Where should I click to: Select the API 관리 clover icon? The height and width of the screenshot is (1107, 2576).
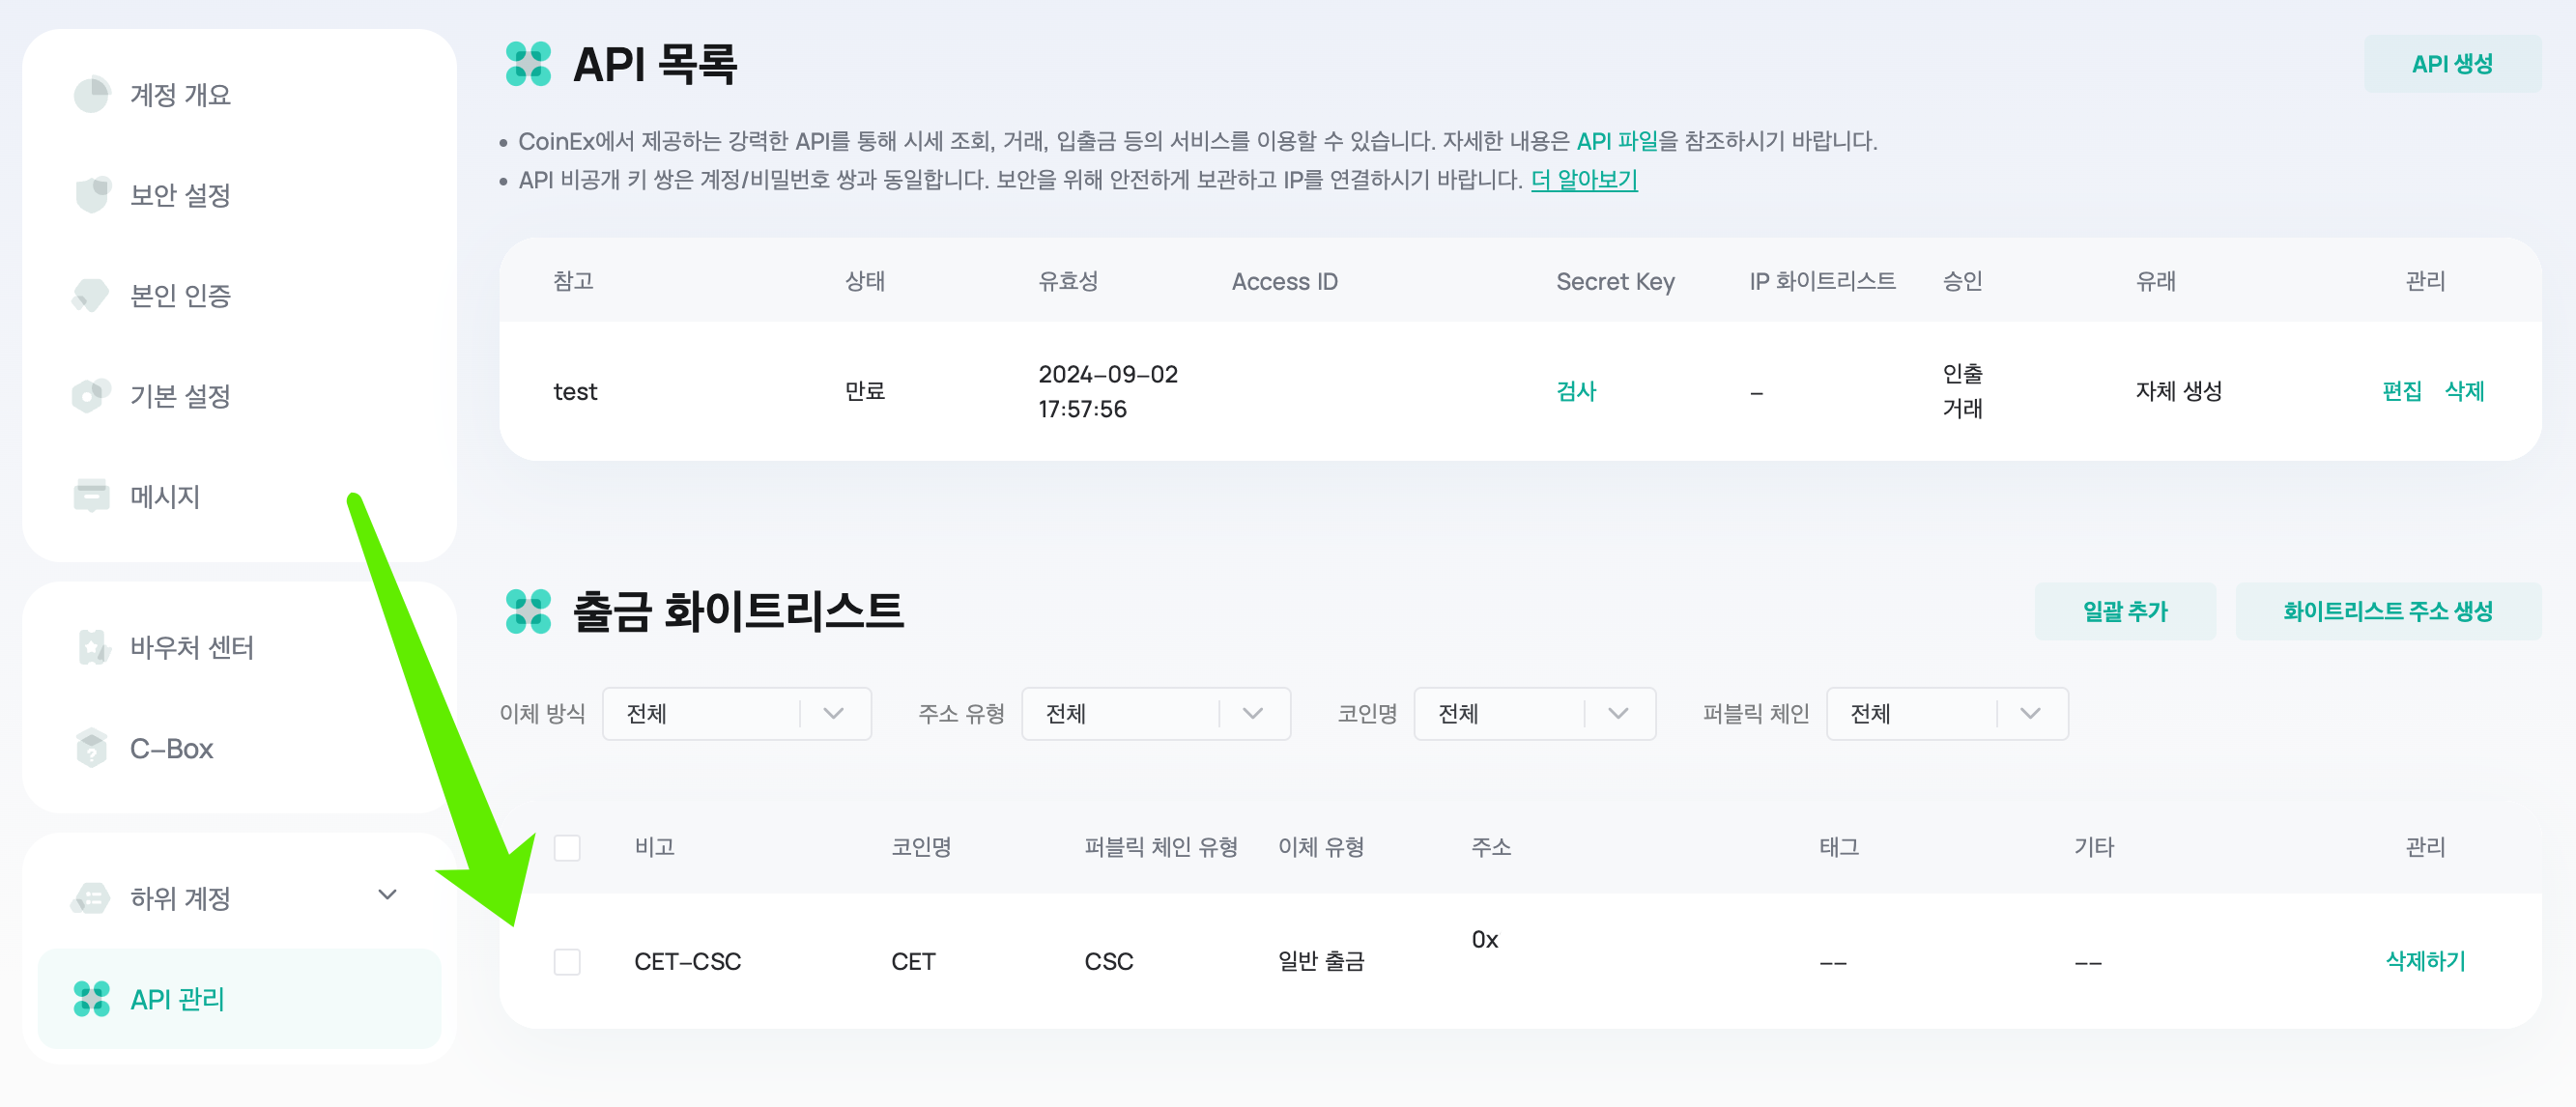tap(91, 998)
